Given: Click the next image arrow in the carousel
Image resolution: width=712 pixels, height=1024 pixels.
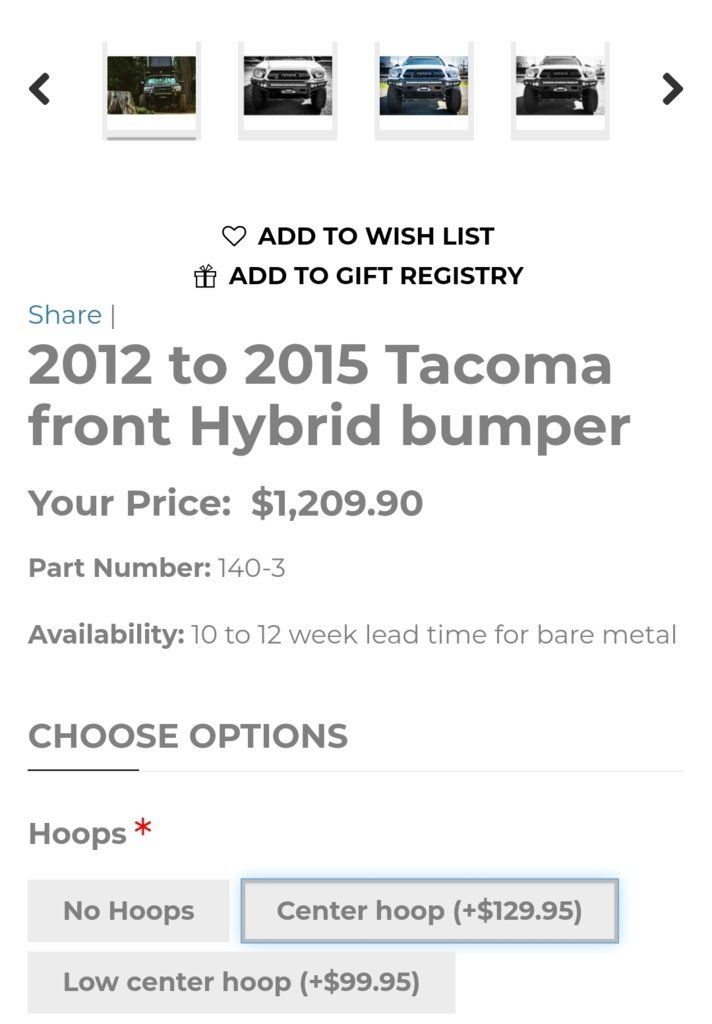Looking at the screenshot, I should [x=672, y=89].
